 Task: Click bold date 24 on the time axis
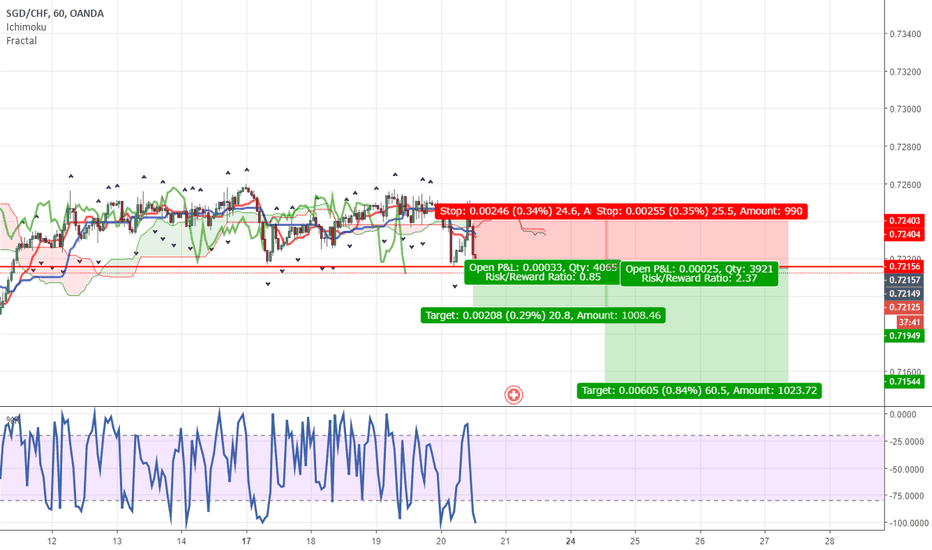pos(571,541)
